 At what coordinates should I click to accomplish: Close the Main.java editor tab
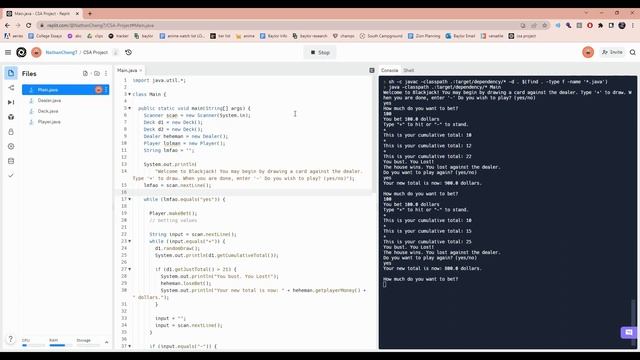click(141, 70)
